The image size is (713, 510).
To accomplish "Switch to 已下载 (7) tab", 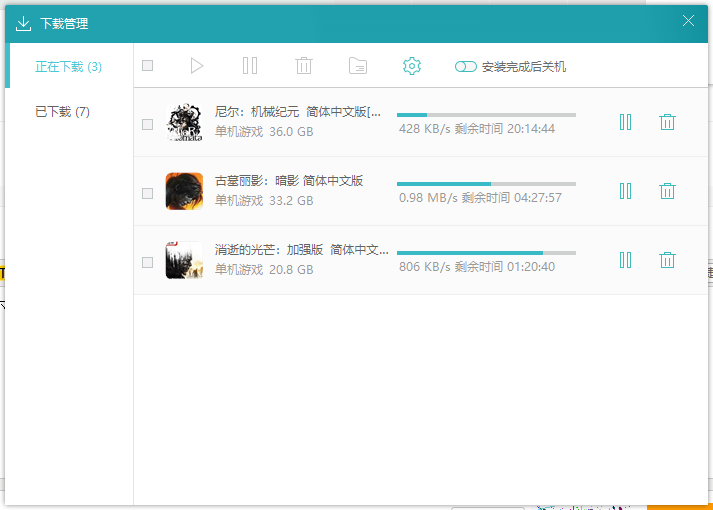I will 69,111.
